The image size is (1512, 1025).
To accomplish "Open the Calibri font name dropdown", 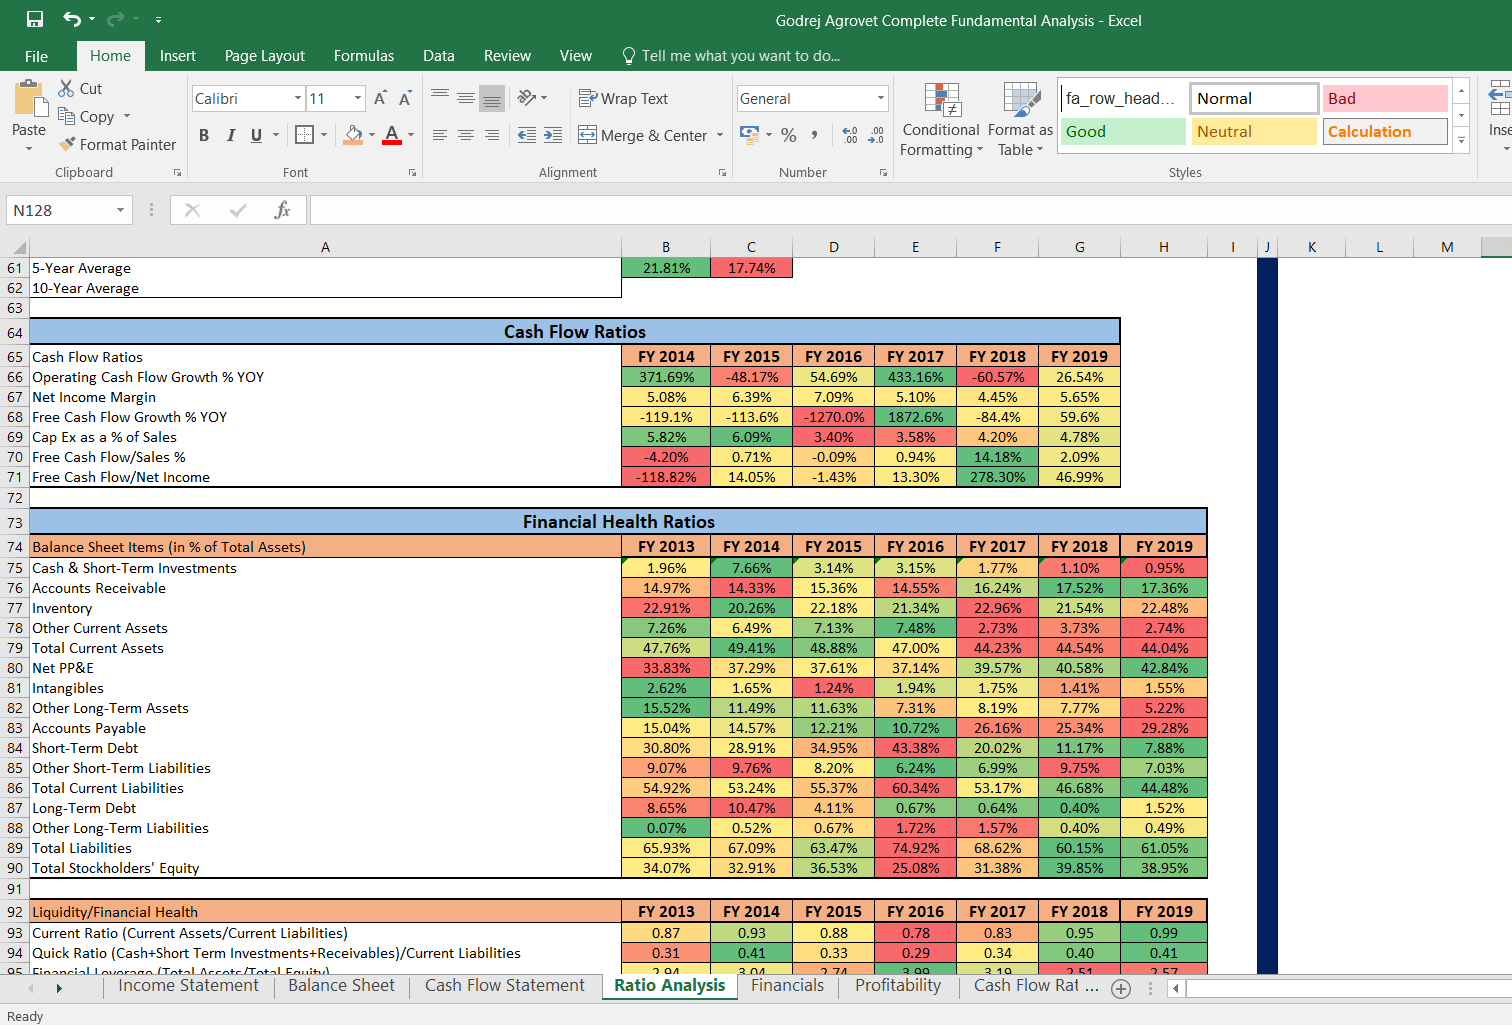I will (x=298, y=98).
